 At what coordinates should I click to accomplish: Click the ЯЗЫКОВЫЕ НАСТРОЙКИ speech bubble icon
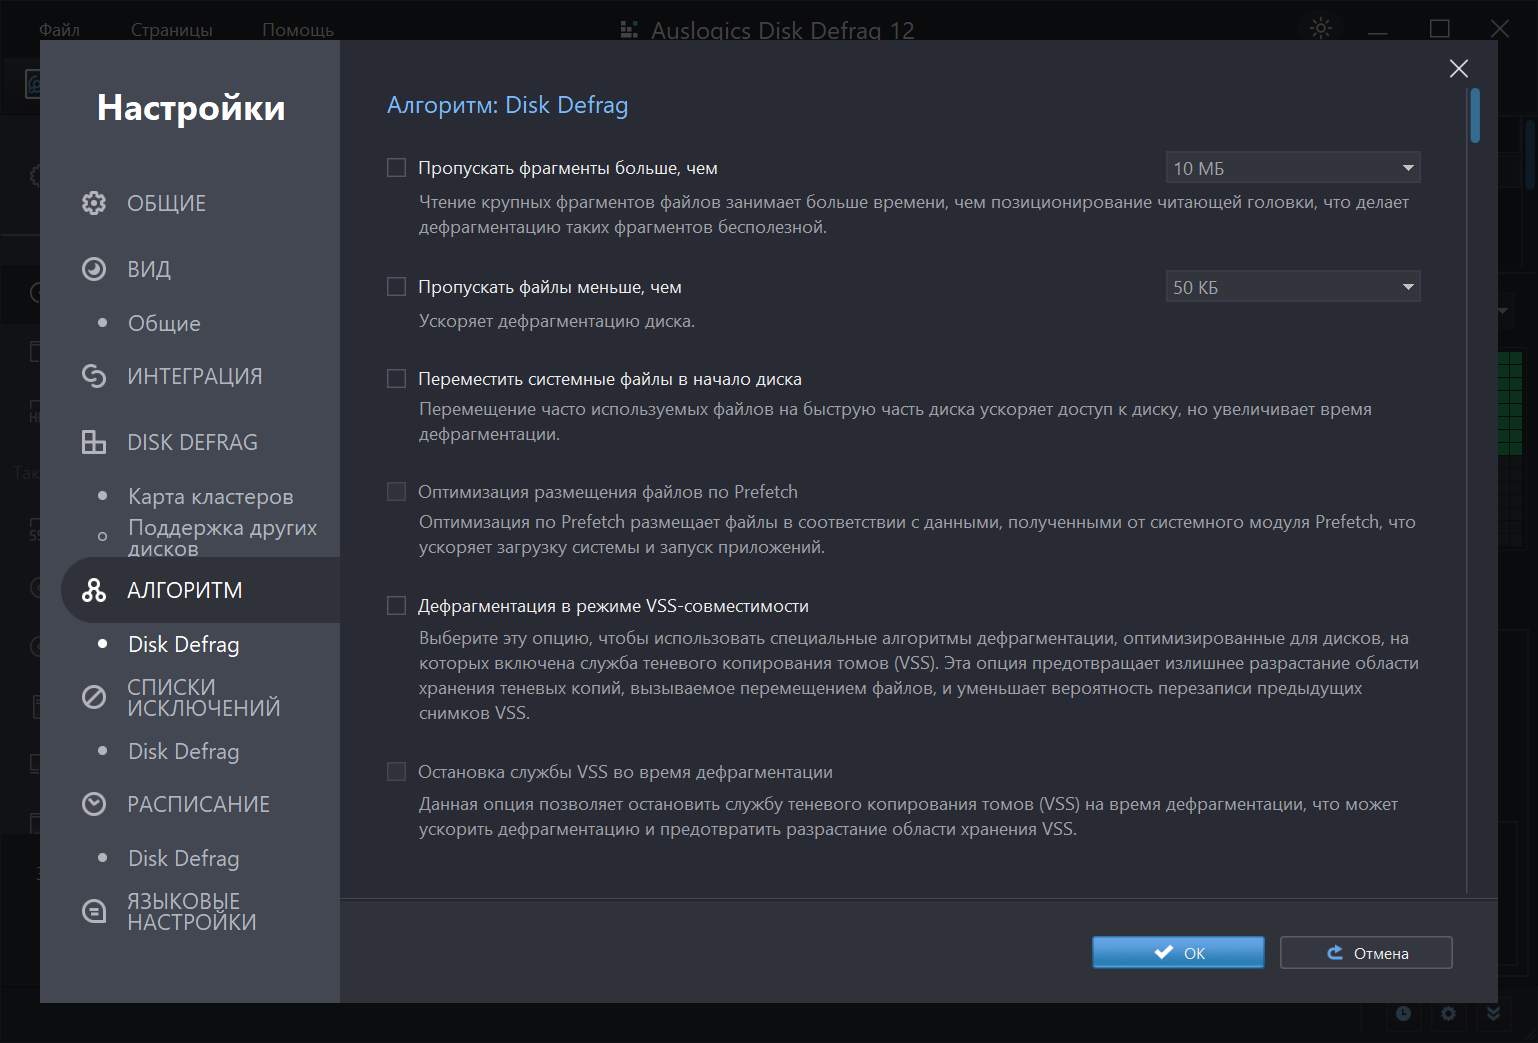coord(94,911)
